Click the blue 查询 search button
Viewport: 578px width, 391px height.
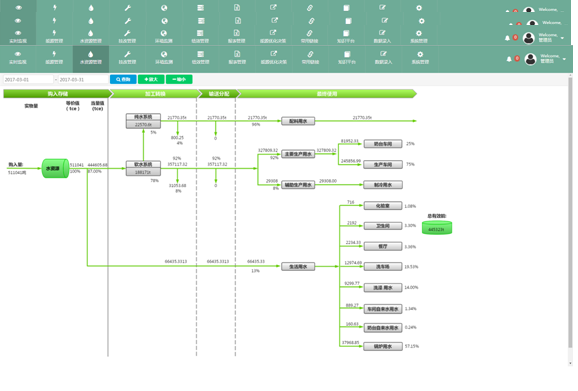click(x=123, y=79)
